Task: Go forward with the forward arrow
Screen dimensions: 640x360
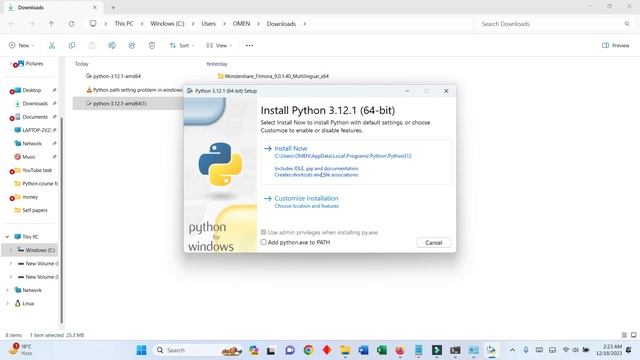Action: 31,24
